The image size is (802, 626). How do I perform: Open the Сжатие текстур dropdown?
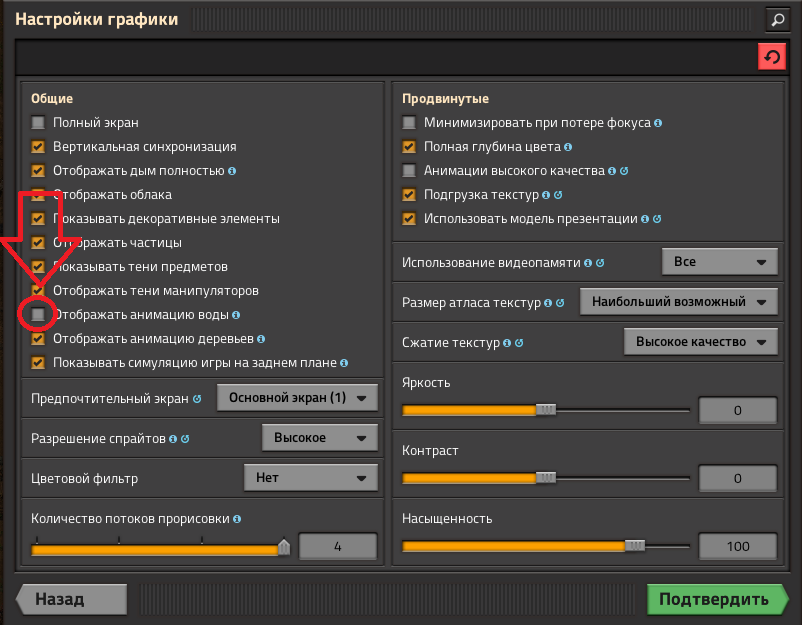700,342
